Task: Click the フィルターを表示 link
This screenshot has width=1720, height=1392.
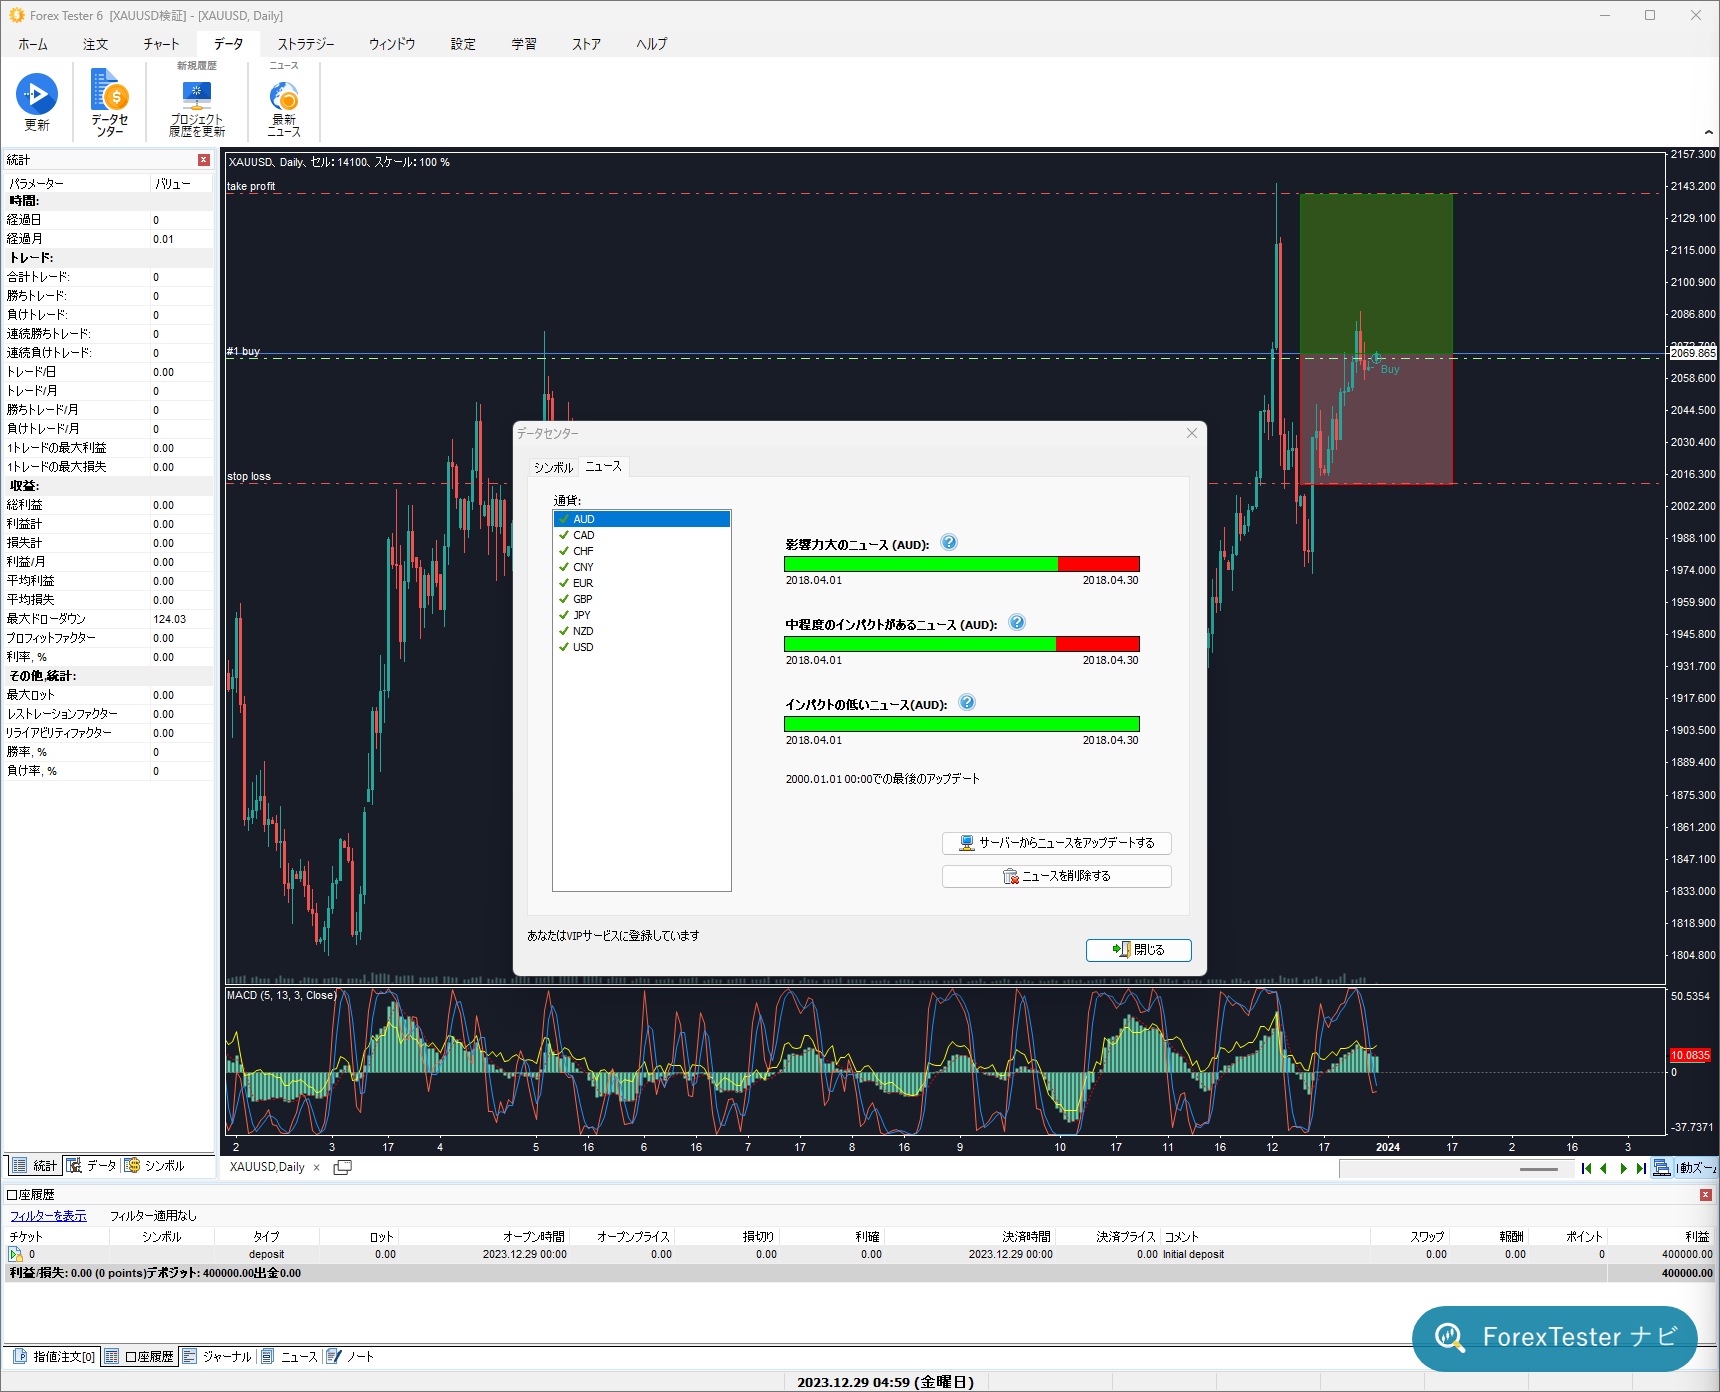Action: point(48,1216)
